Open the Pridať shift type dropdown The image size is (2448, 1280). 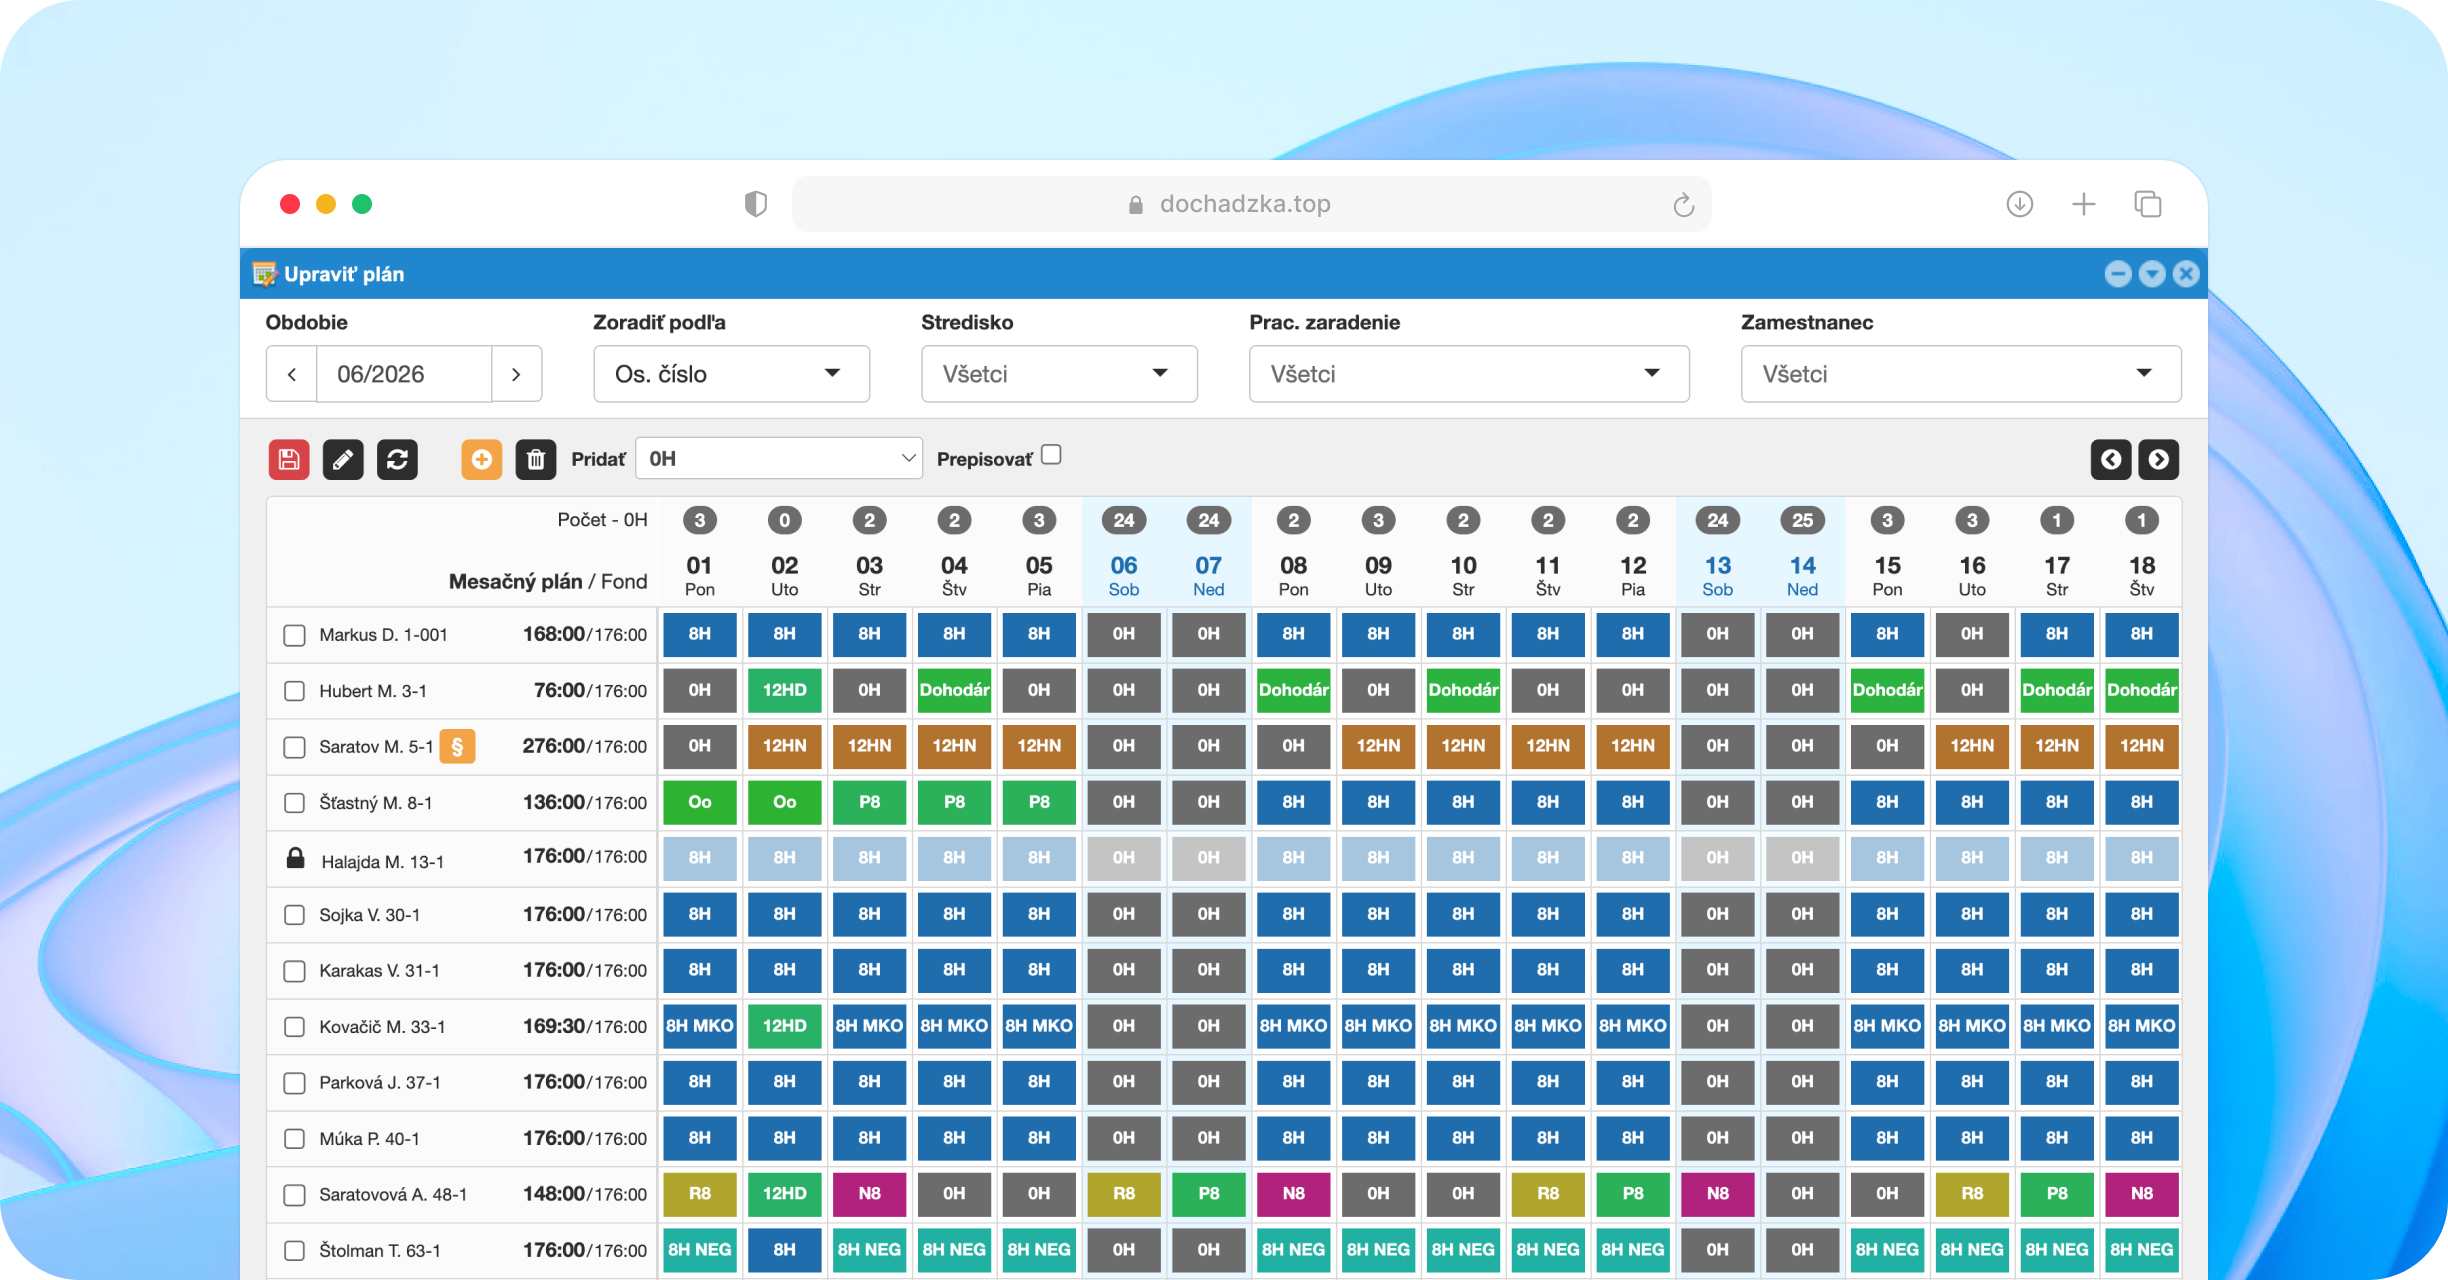click(x=779, y=458)
